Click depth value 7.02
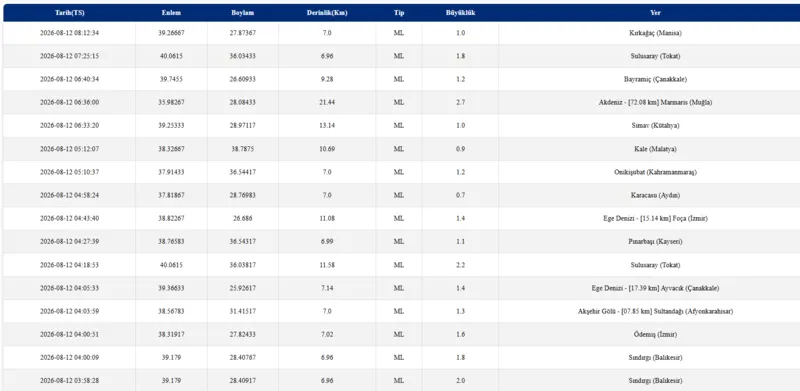The image size is (800, 391). tap(327, 335)
